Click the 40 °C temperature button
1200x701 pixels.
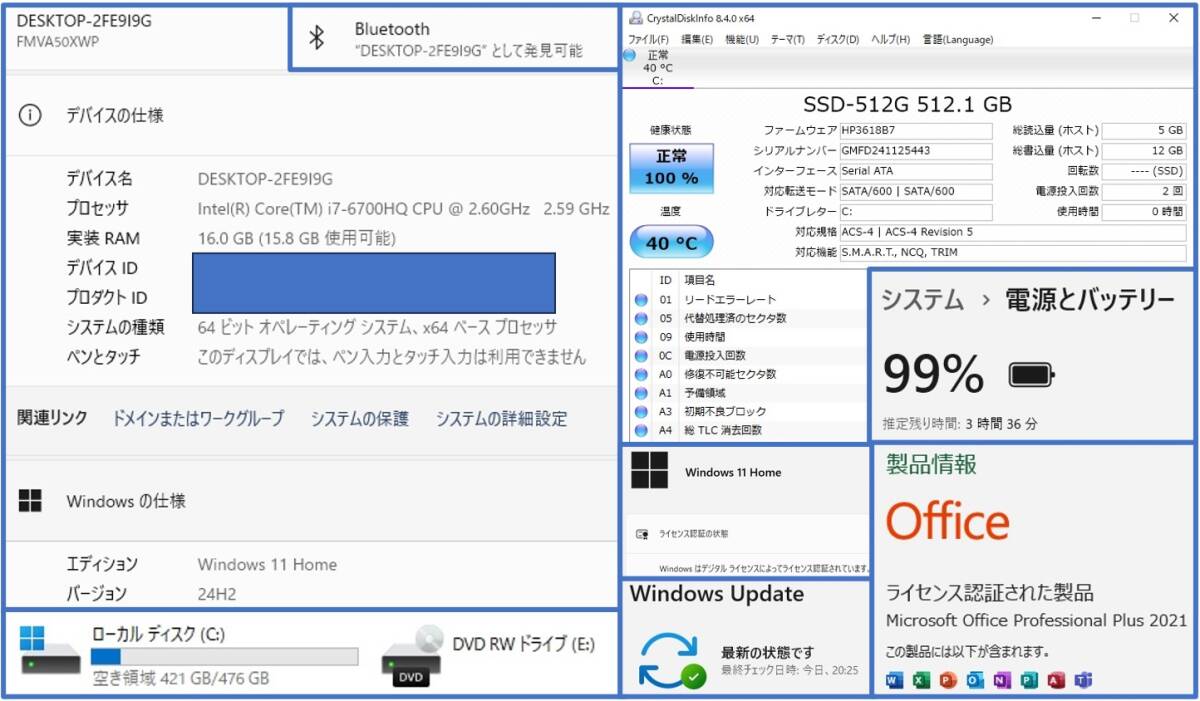click(x=671, y=241)
